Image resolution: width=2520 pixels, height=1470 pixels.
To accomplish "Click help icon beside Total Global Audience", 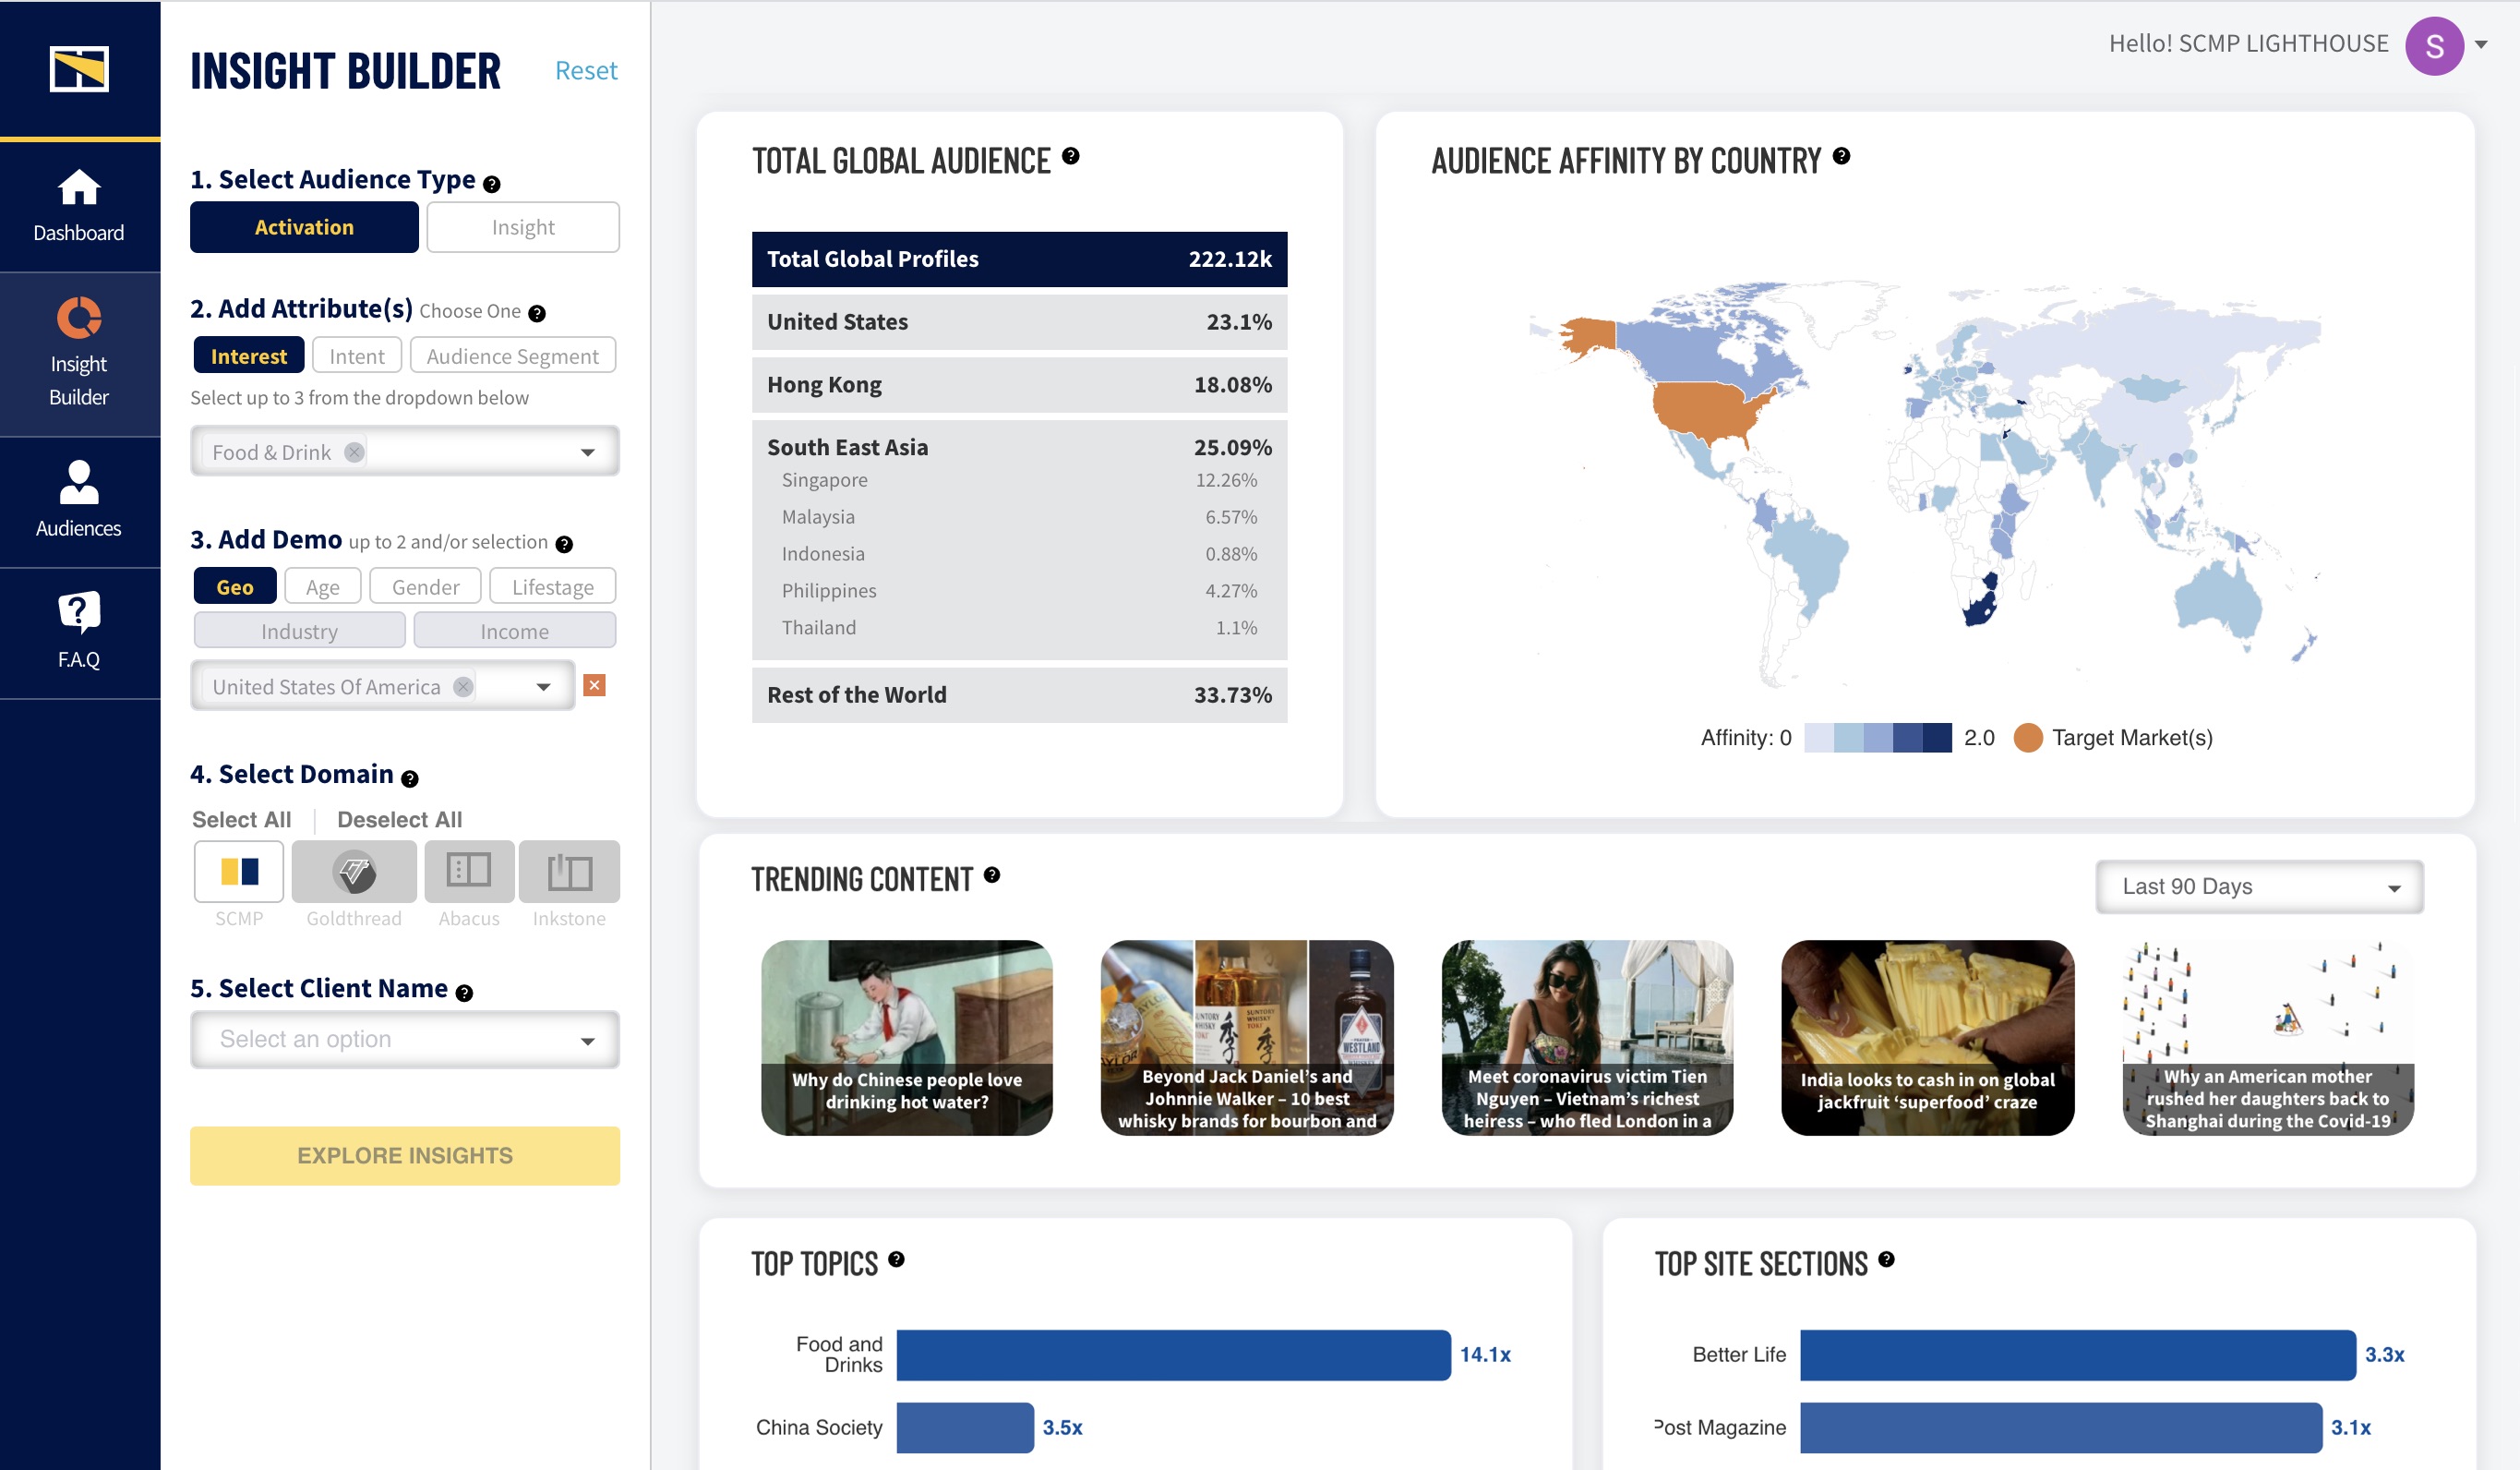I will click(1070, 156).
